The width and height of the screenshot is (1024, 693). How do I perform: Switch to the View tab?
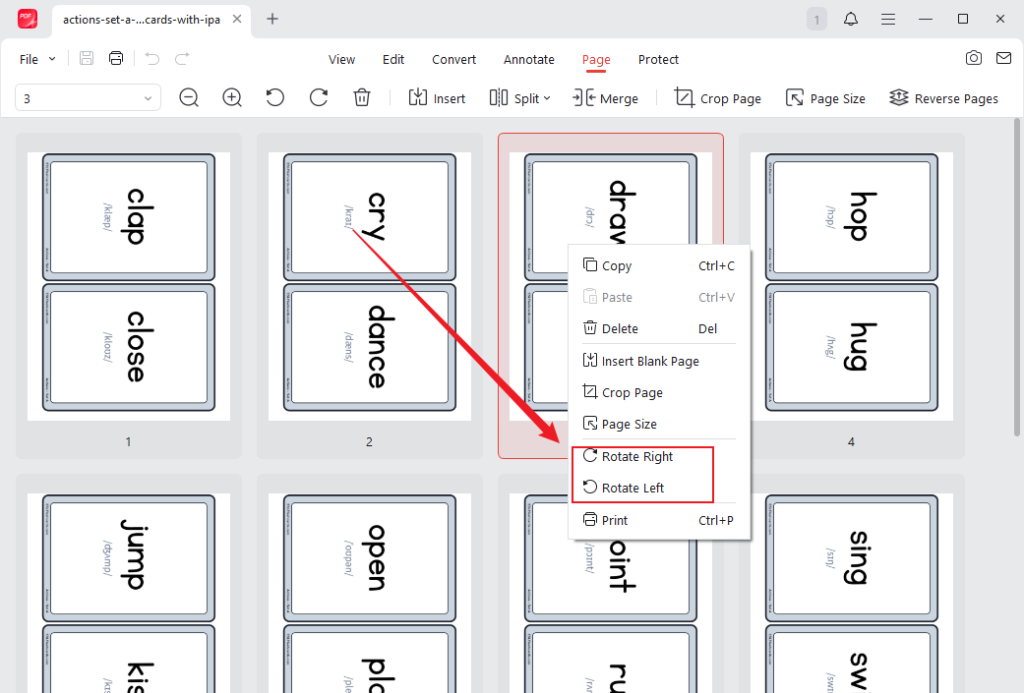342,59
